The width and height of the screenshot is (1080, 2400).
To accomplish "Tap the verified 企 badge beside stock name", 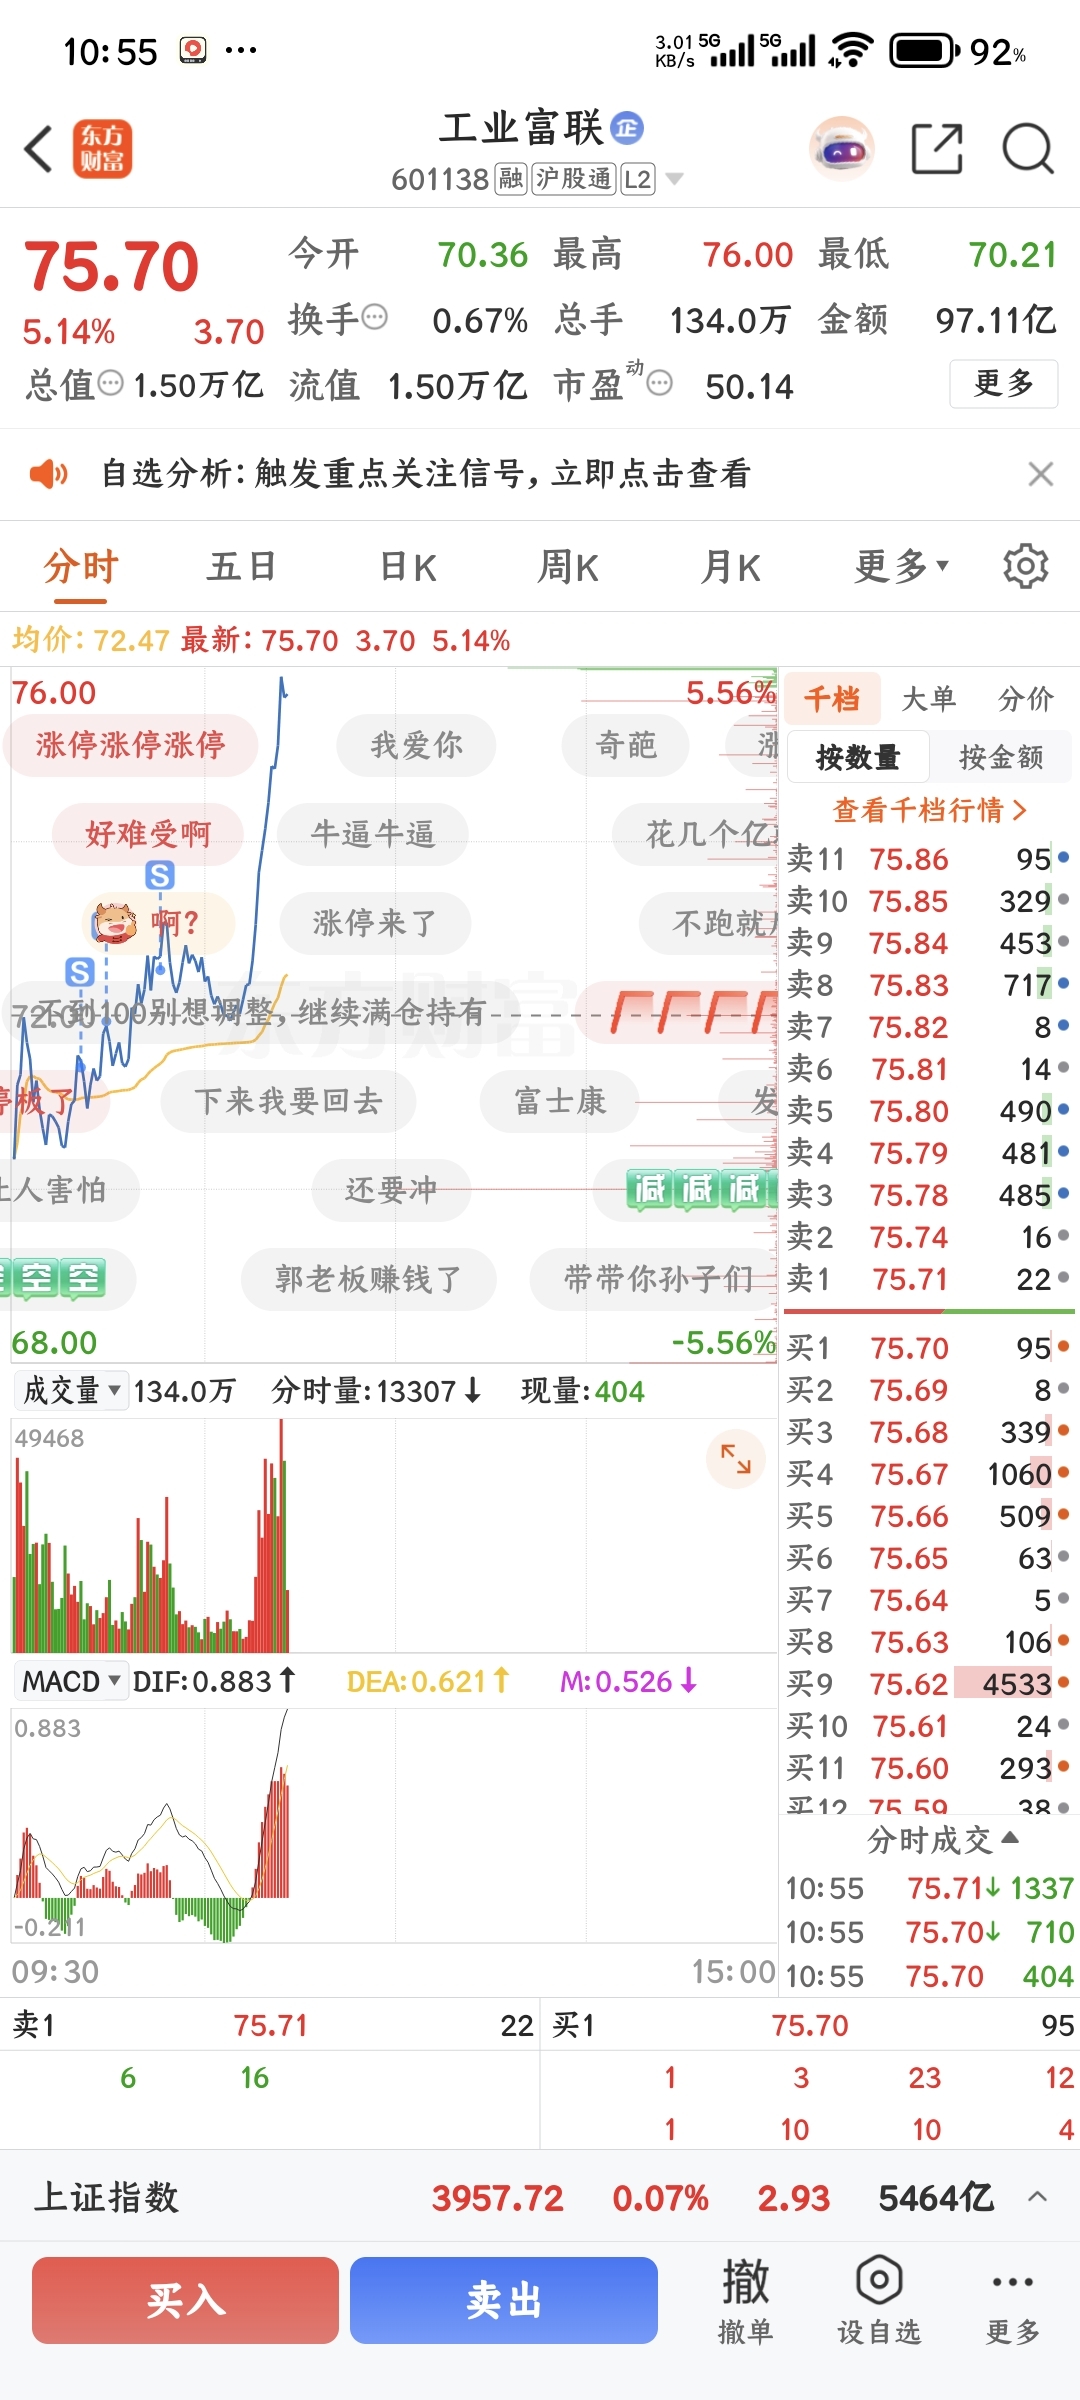I will pos(627,128).
